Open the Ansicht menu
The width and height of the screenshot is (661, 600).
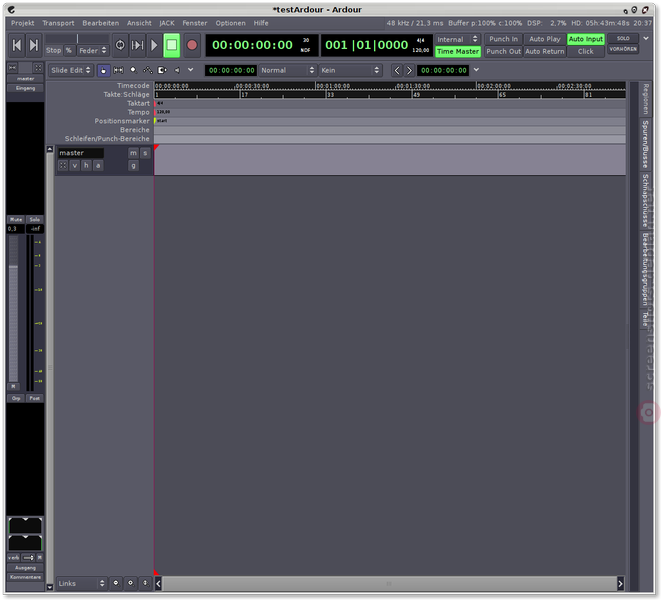click(139, 23)
